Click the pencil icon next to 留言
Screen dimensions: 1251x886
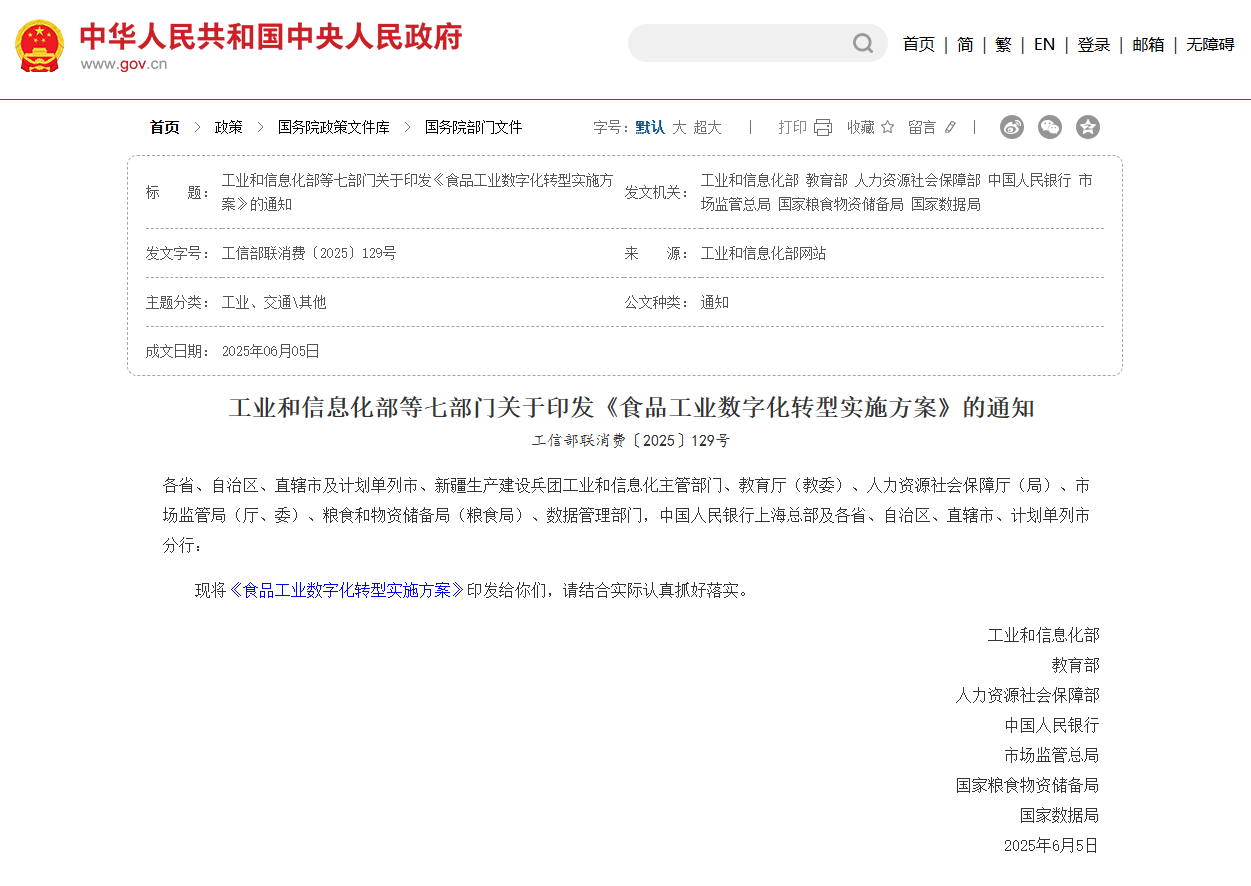pos(950,127)
